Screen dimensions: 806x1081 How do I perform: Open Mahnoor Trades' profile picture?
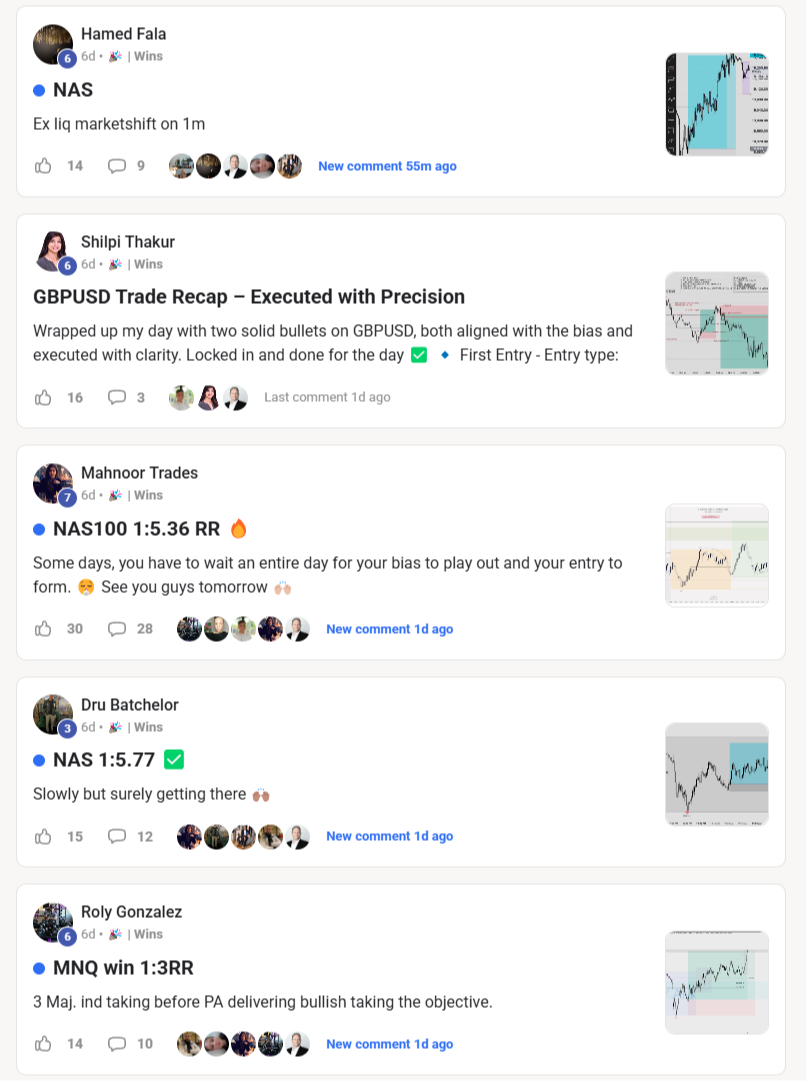pyautogui.click(x=53, y=483)
